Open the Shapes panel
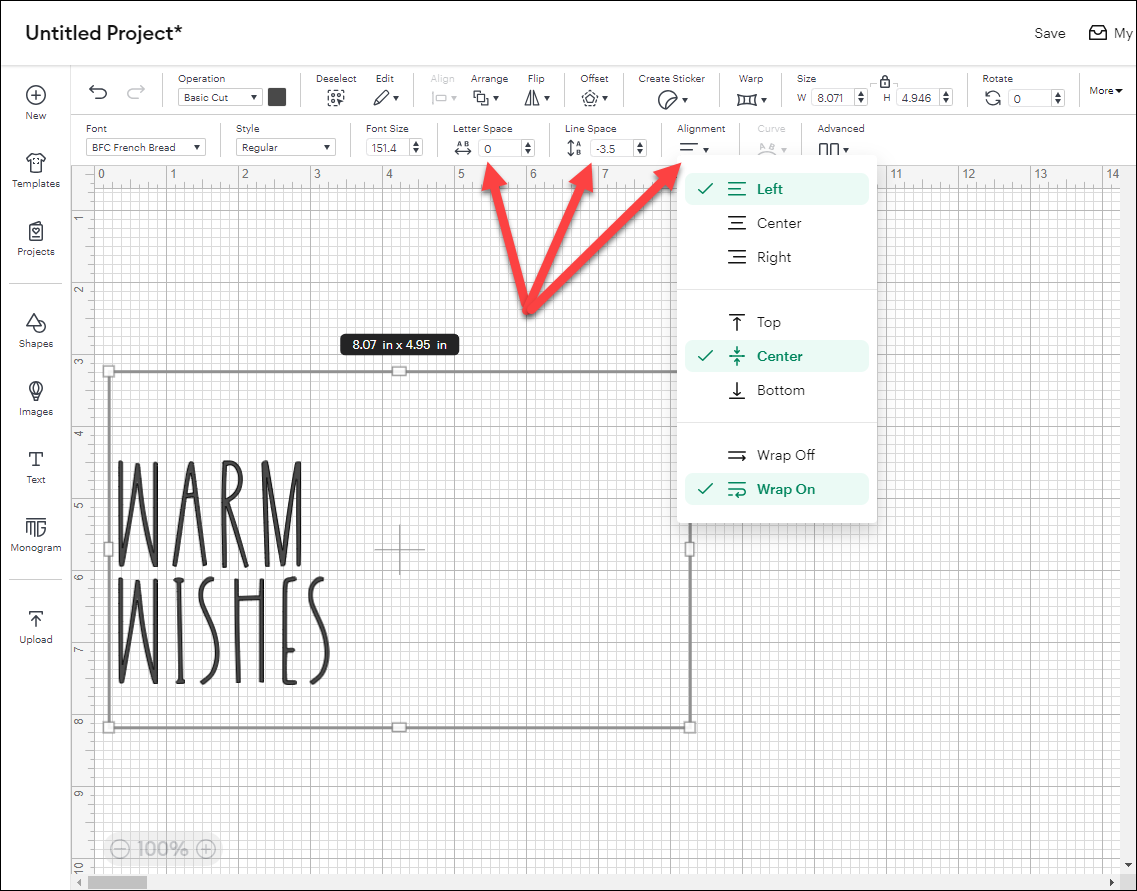 [36, 329]
